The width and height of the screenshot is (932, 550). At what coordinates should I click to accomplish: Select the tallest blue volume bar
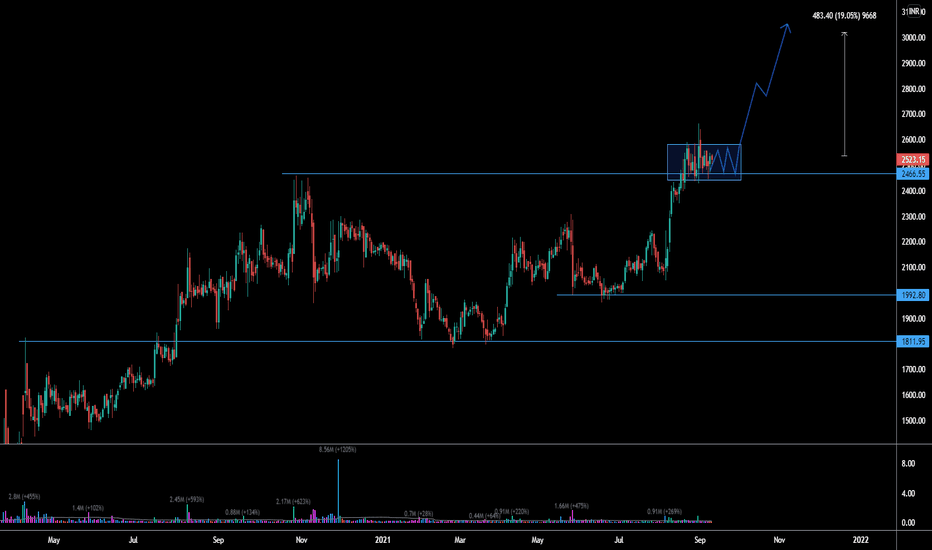[x=338, y=491]
